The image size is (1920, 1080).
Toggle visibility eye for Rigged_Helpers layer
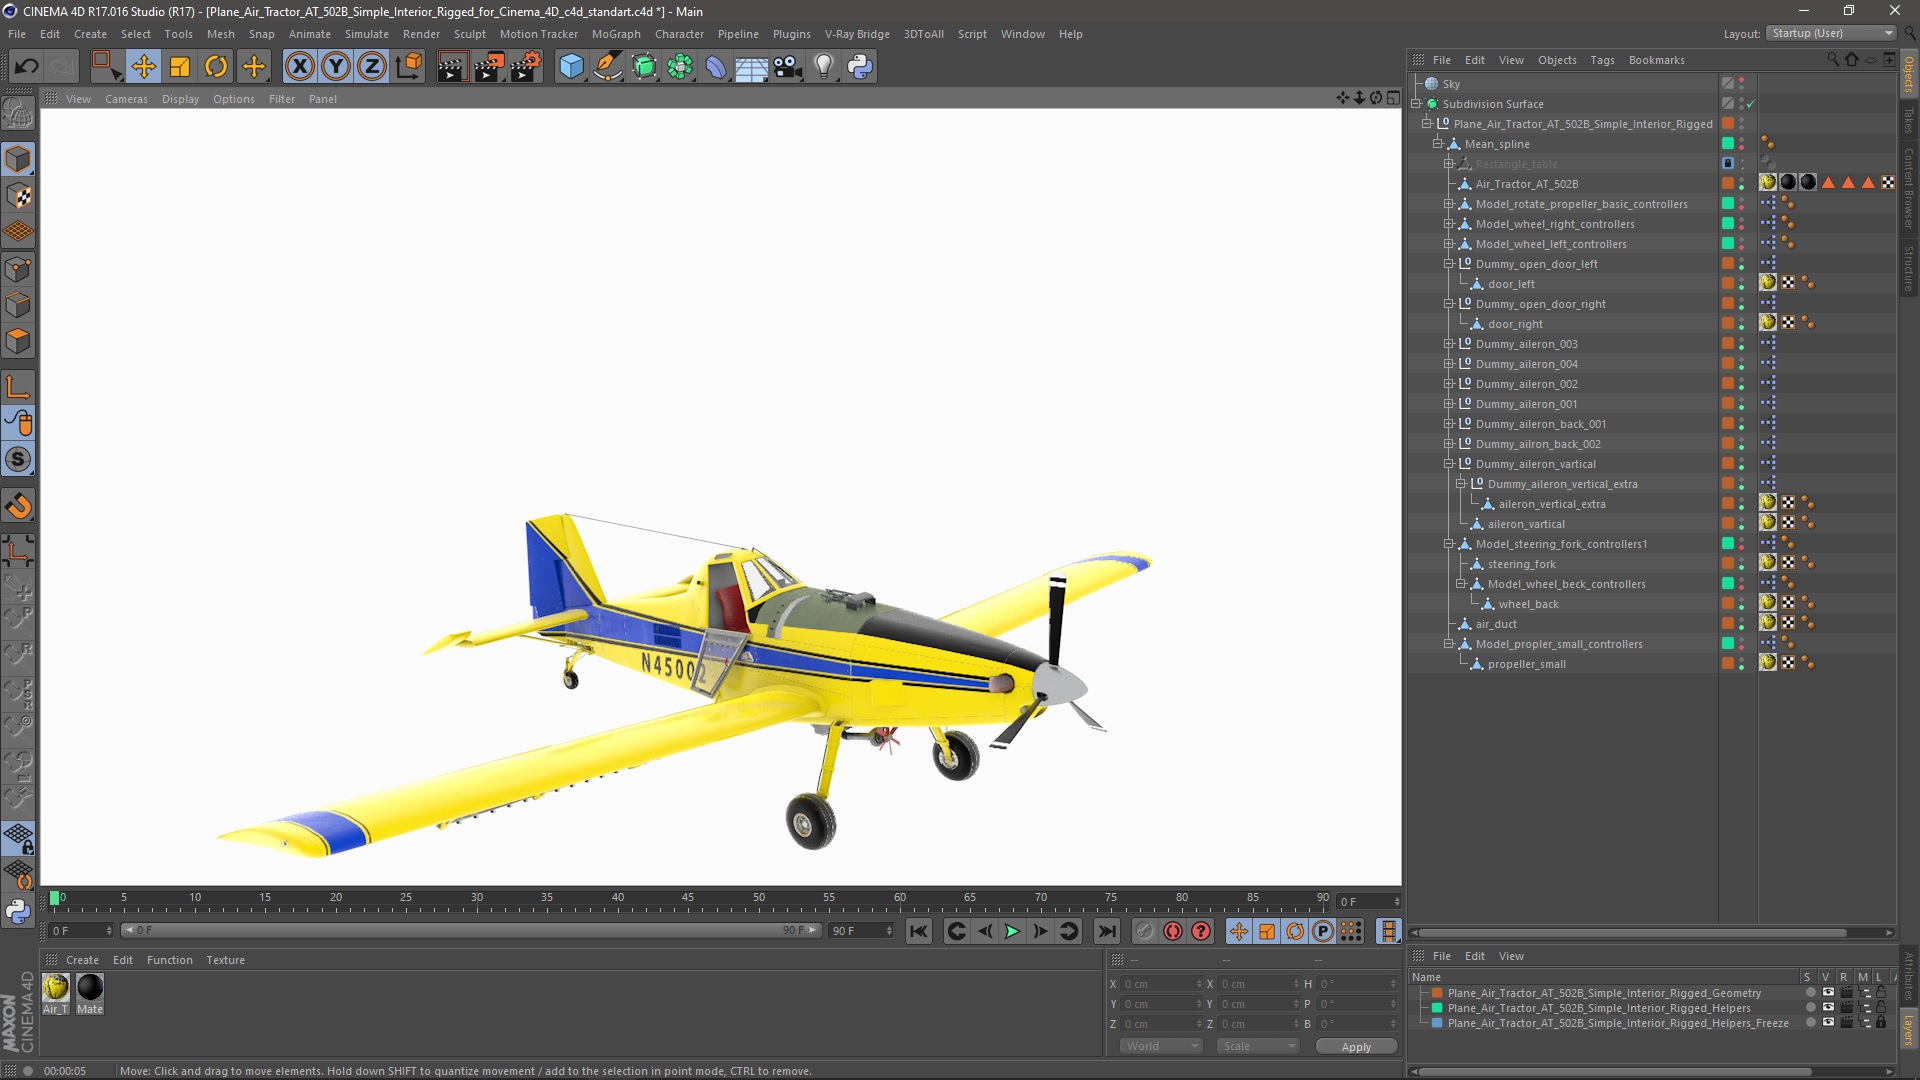(1828, 1008)
